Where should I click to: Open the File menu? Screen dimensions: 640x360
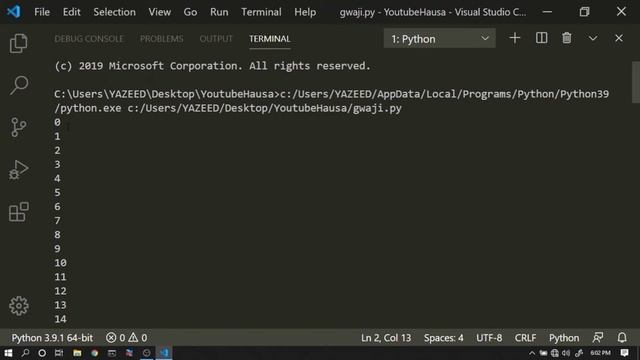tap(42, 12)
